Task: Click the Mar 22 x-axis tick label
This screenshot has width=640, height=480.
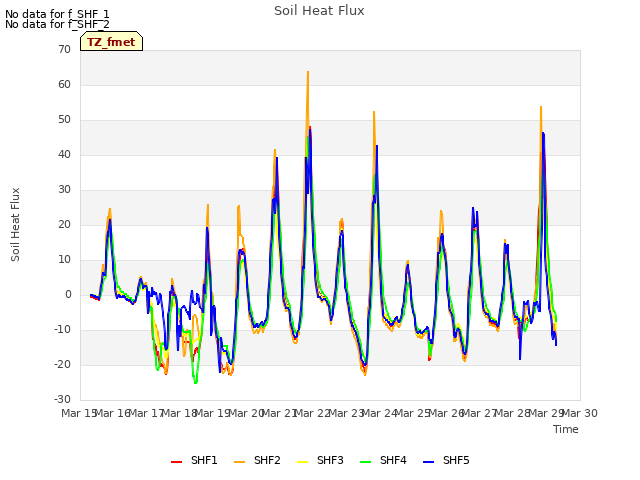Action: coord(313,413)
